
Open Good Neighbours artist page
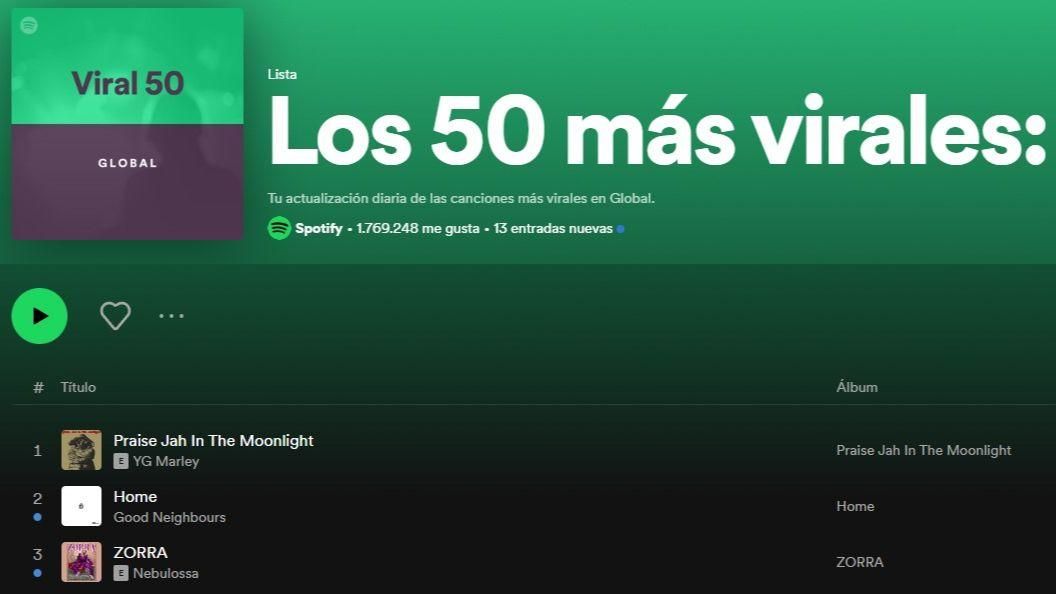(170, 517)
